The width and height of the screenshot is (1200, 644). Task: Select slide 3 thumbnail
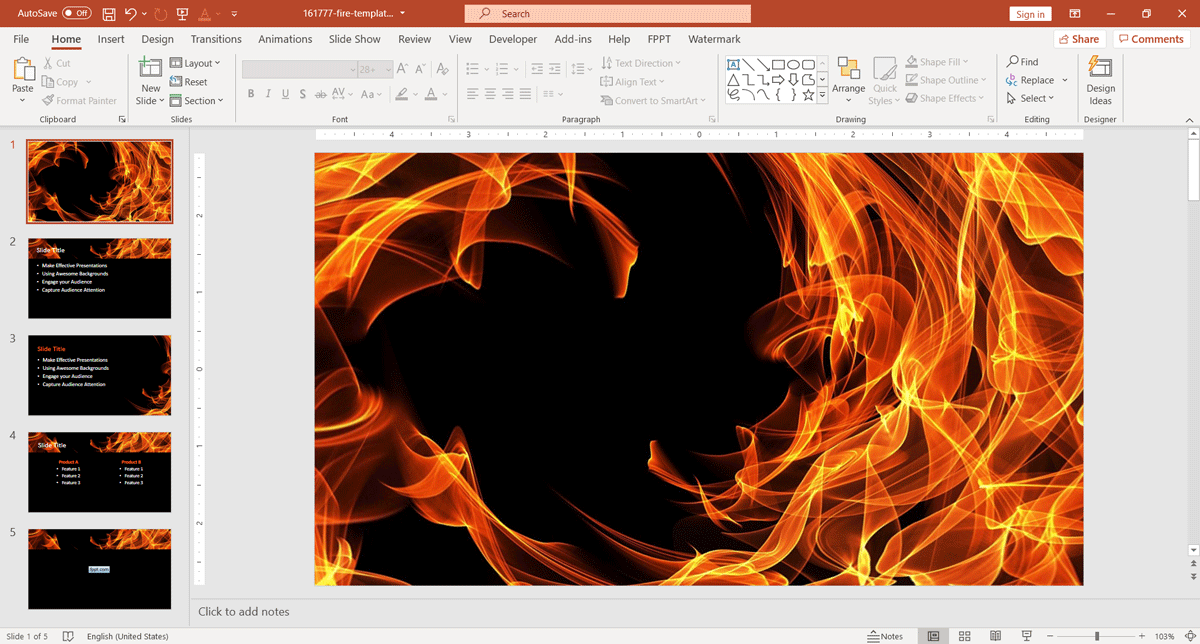[x=99, y=375]
